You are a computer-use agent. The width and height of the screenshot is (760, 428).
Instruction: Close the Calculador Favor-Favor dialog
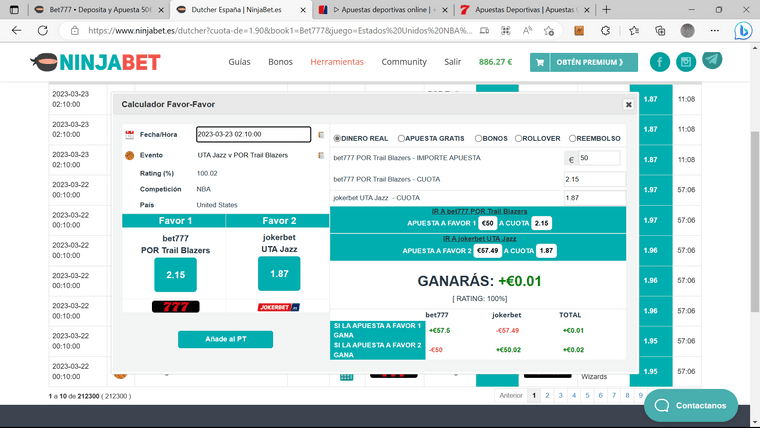click(629, 104)
